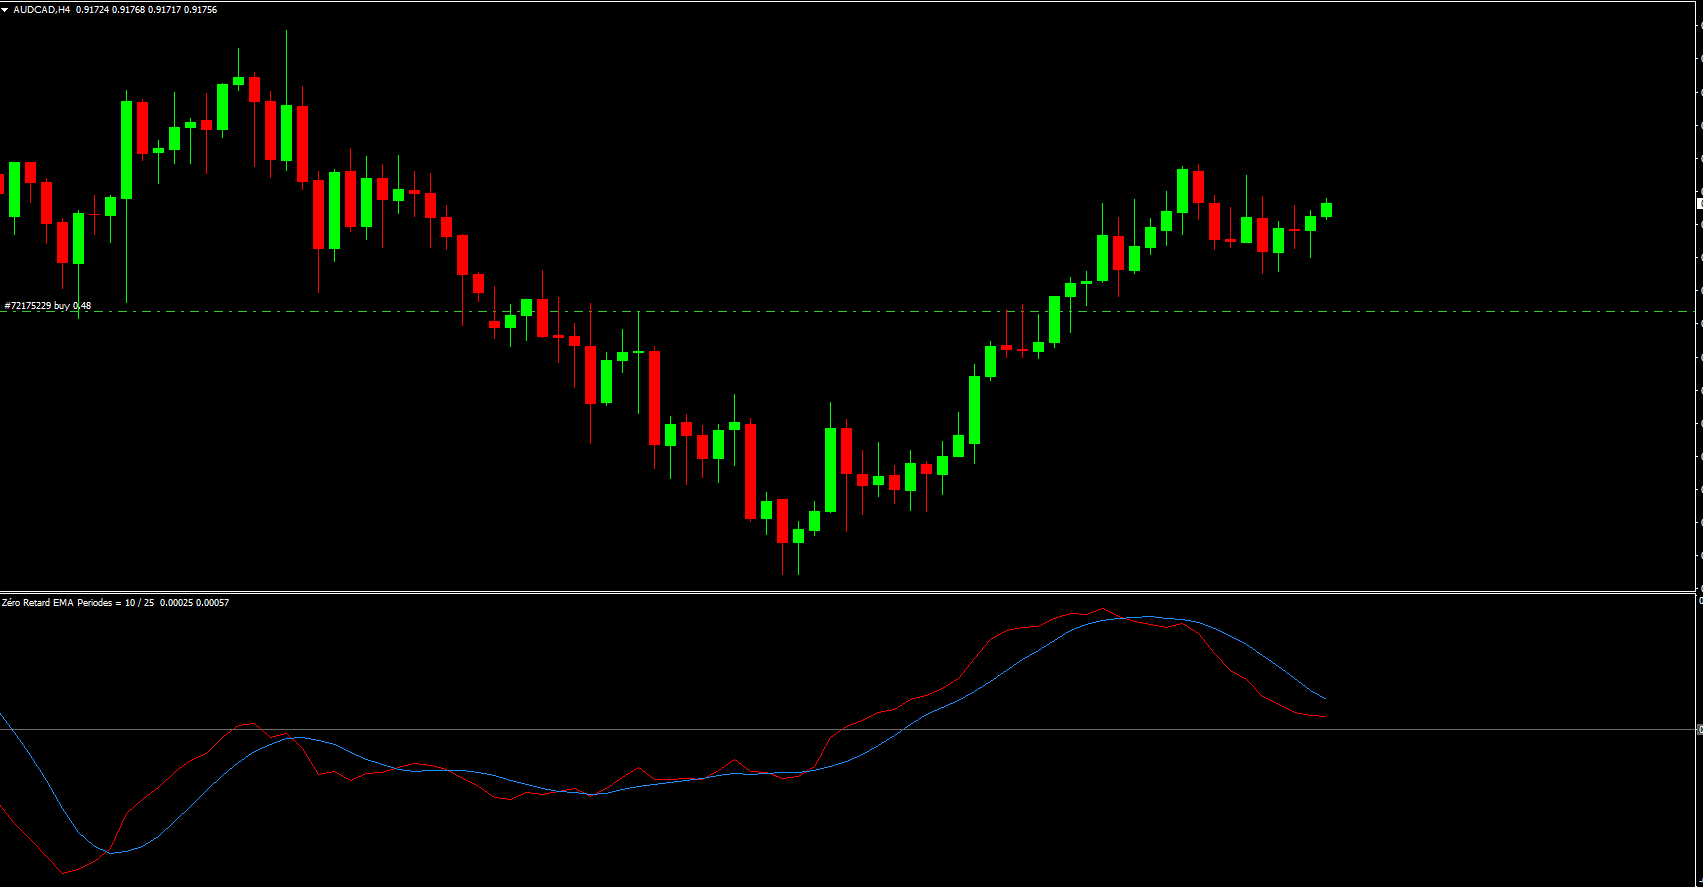1703x887 pixels.
Task: Select the AUDCAD,H4 chart title text
Action: click(41, 10)
